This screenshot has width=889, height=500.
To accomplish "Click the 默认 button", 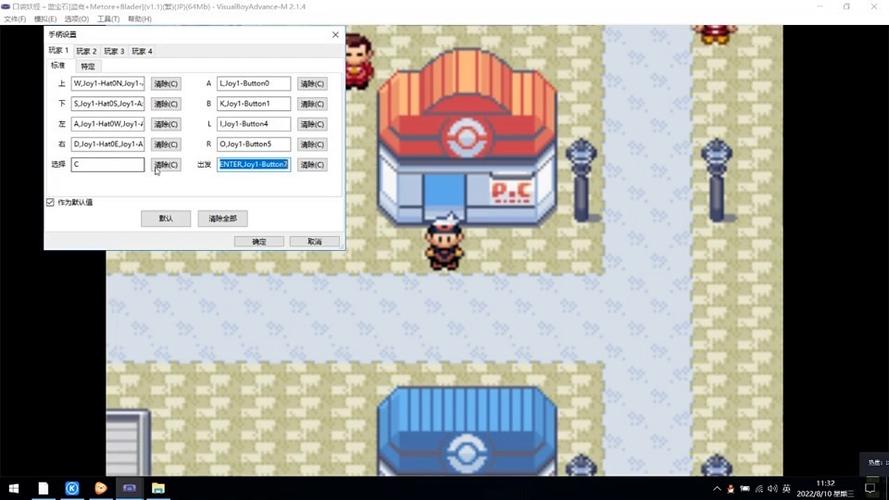I will coord(166,218).
